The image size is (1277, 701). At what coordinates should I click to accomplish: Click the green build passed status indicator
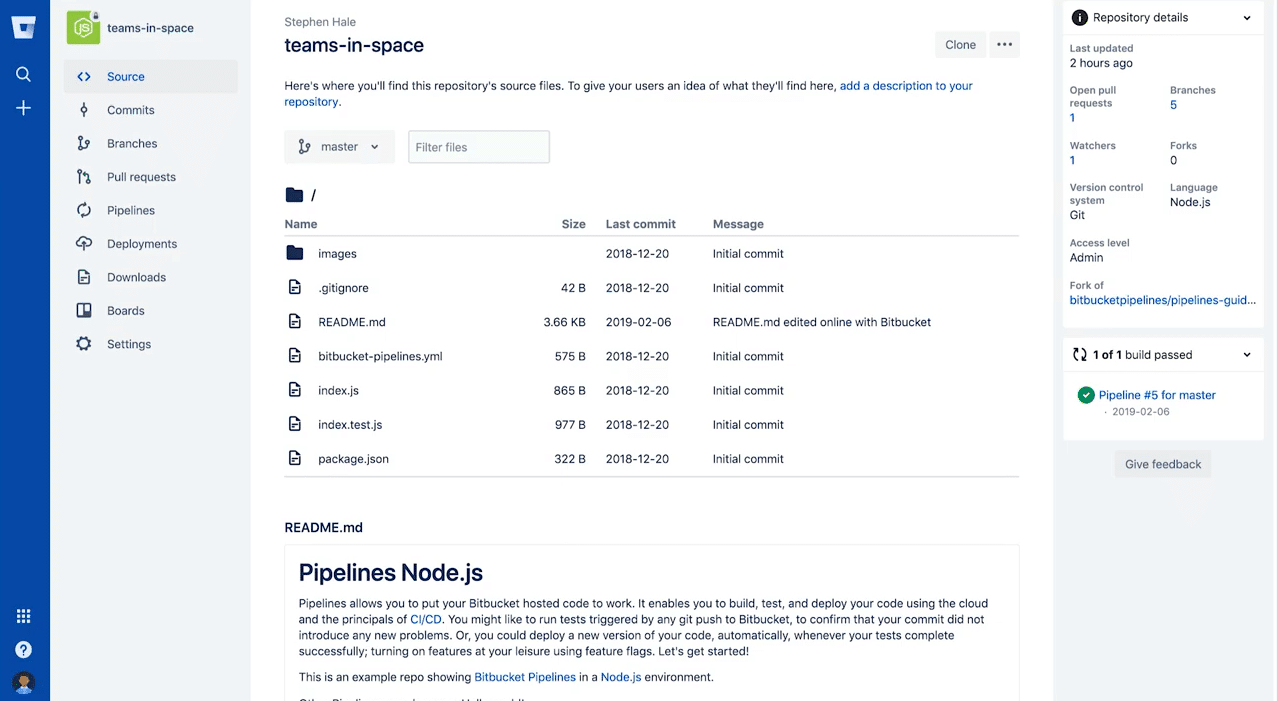click(1086, 395)
